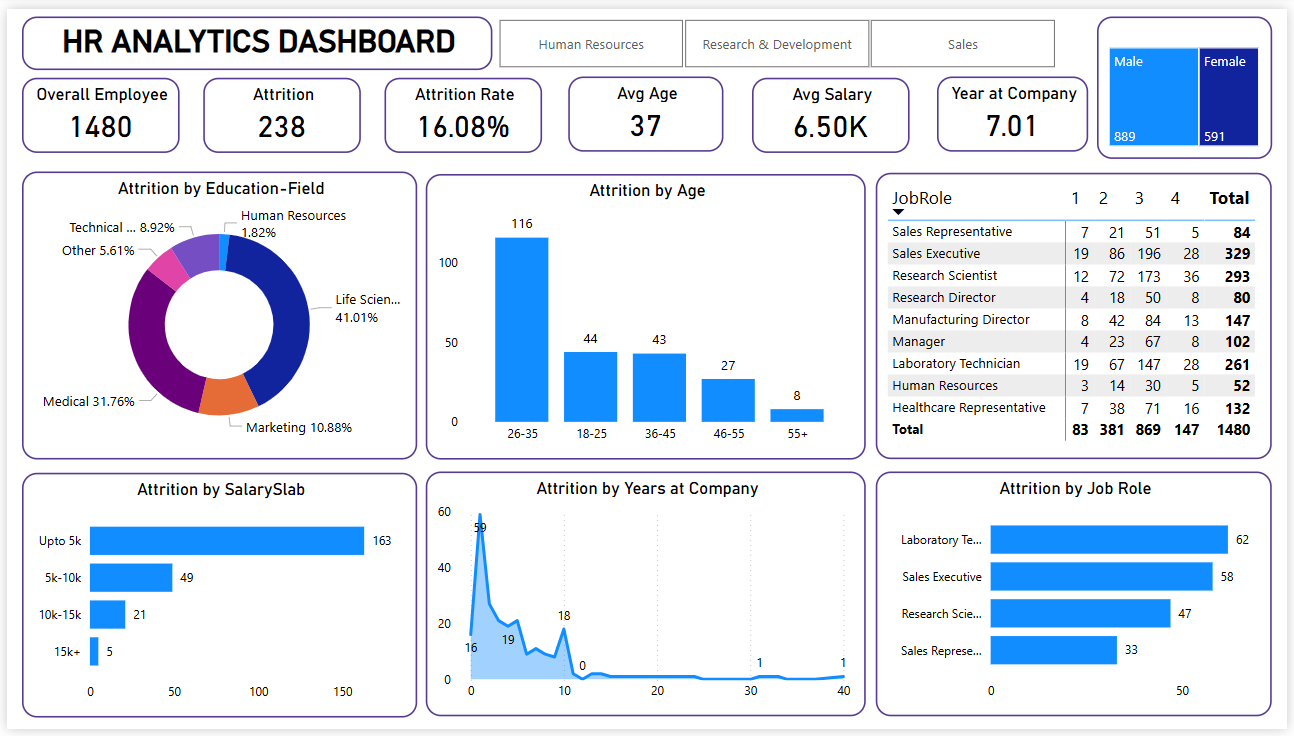Click the Total column header in table
This screenshot has width=1294, height=736.
pos(1229,198)
